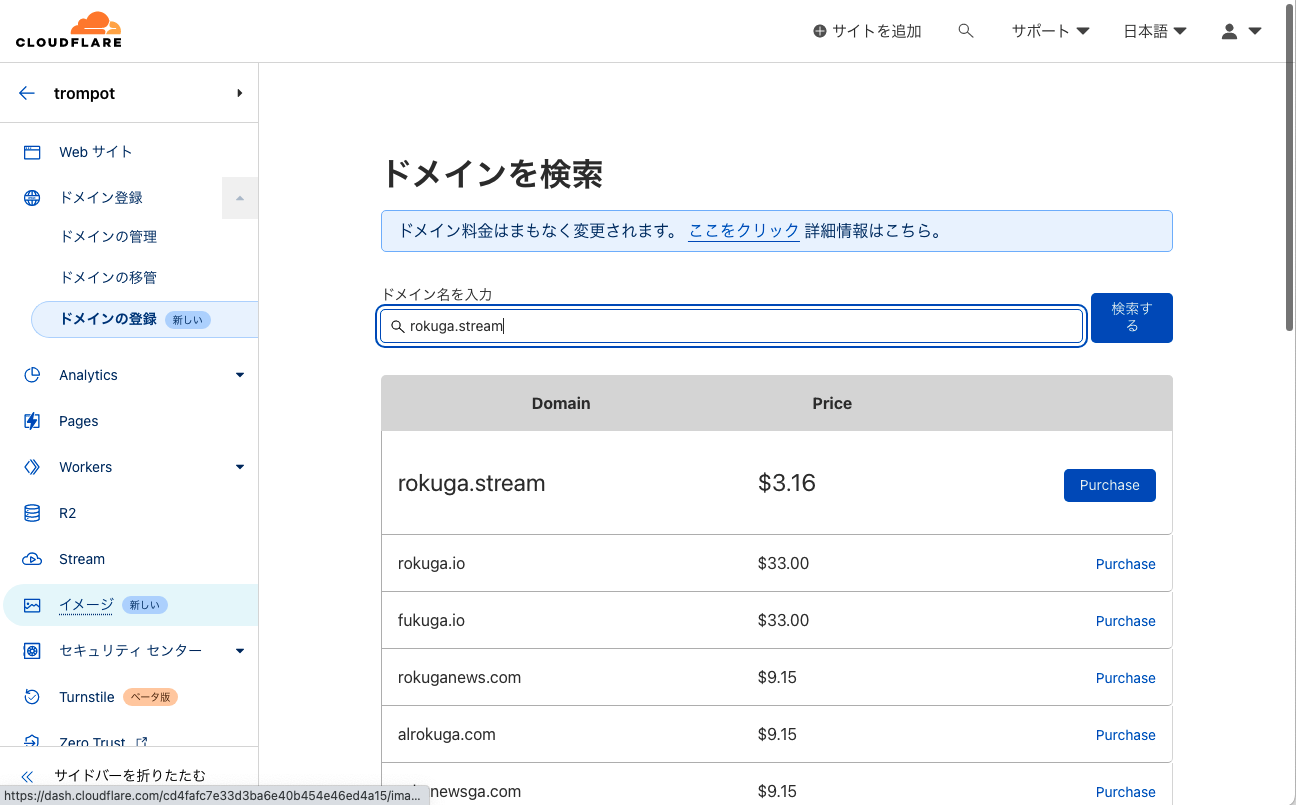Click the Web サイト icon in sidebar
The image size is (1296, 805).
coord(31,151)
